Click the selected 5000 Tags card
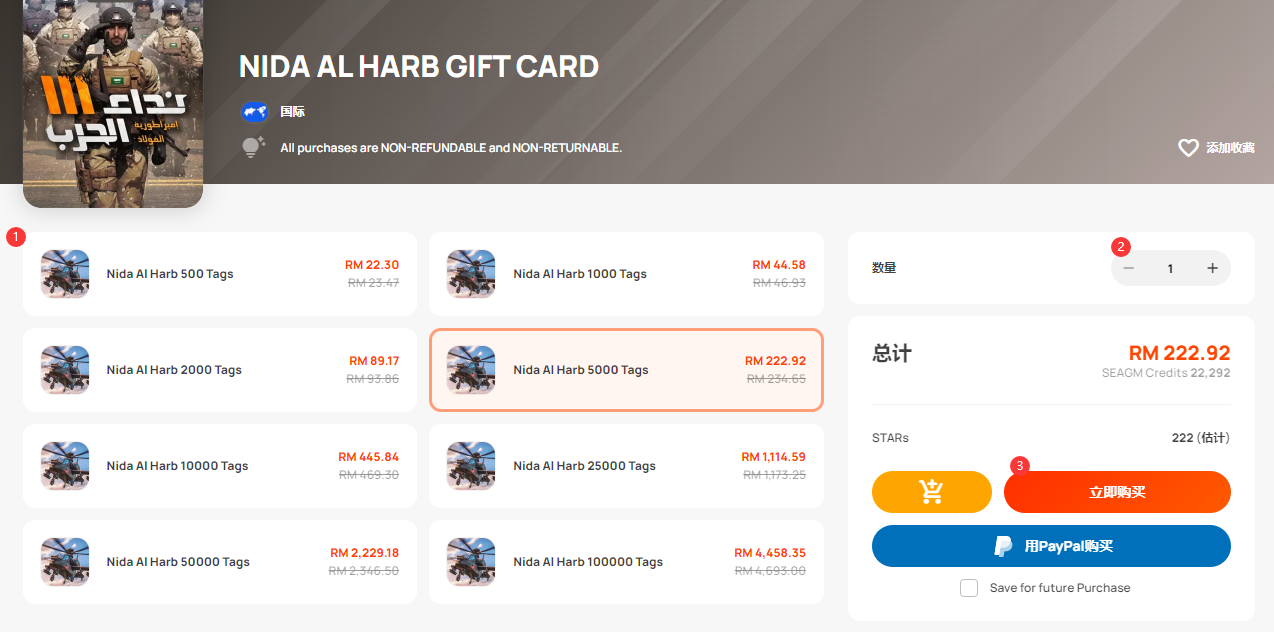Viewport: 1274px width, 632px height. (x=626, y=370)
